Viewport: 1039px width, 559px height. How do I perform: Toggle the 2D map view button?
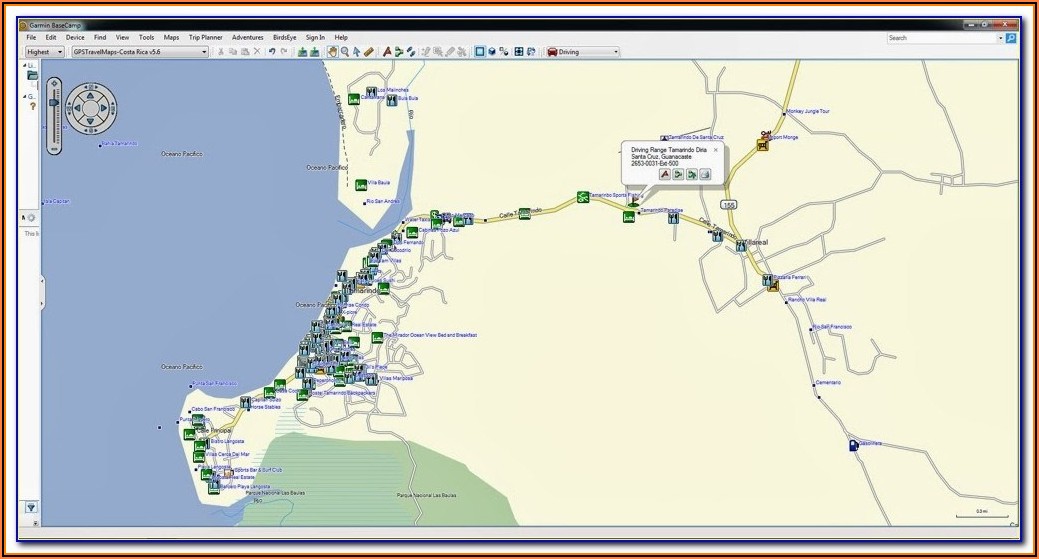click(x=480, y=52)
